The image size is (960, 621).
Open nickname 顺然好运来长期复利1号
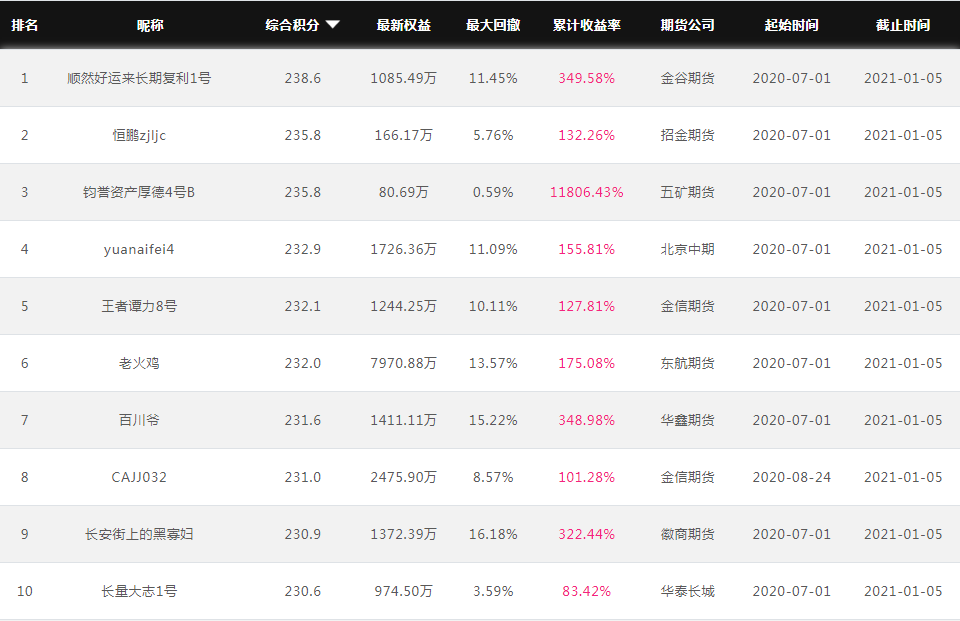(139, 78)
